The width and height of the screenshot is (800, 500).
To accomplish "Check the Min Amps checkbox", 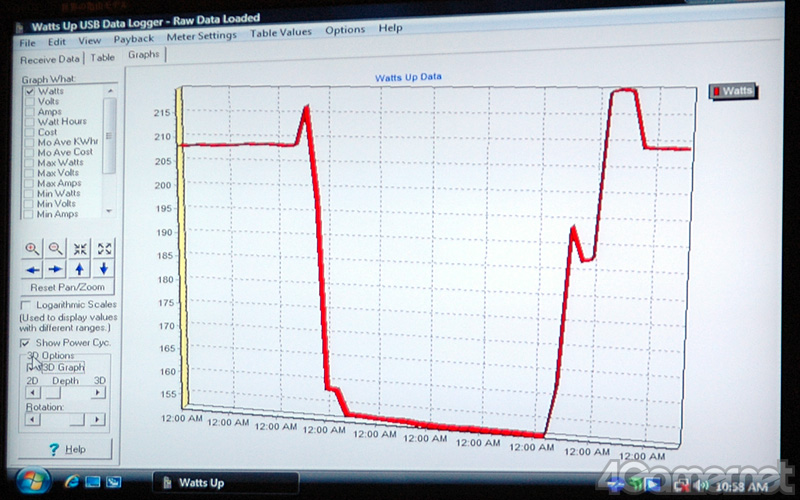I will click(x=30, y=214).
